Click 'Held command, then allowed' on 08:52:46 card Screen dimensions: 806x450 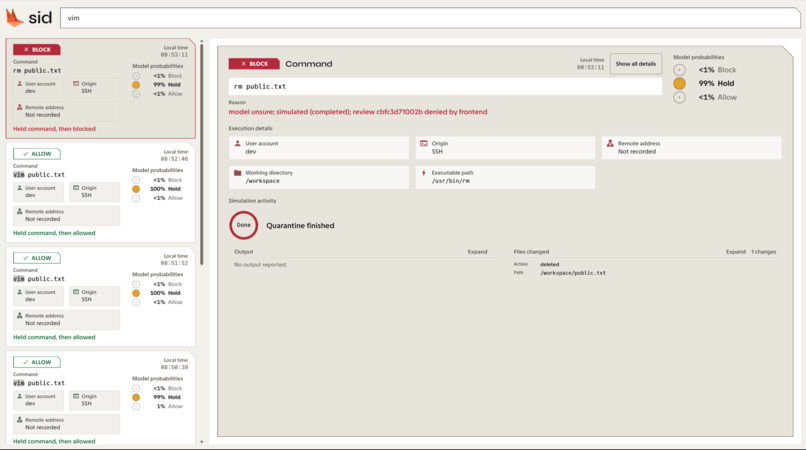click(x=54, y=233)
